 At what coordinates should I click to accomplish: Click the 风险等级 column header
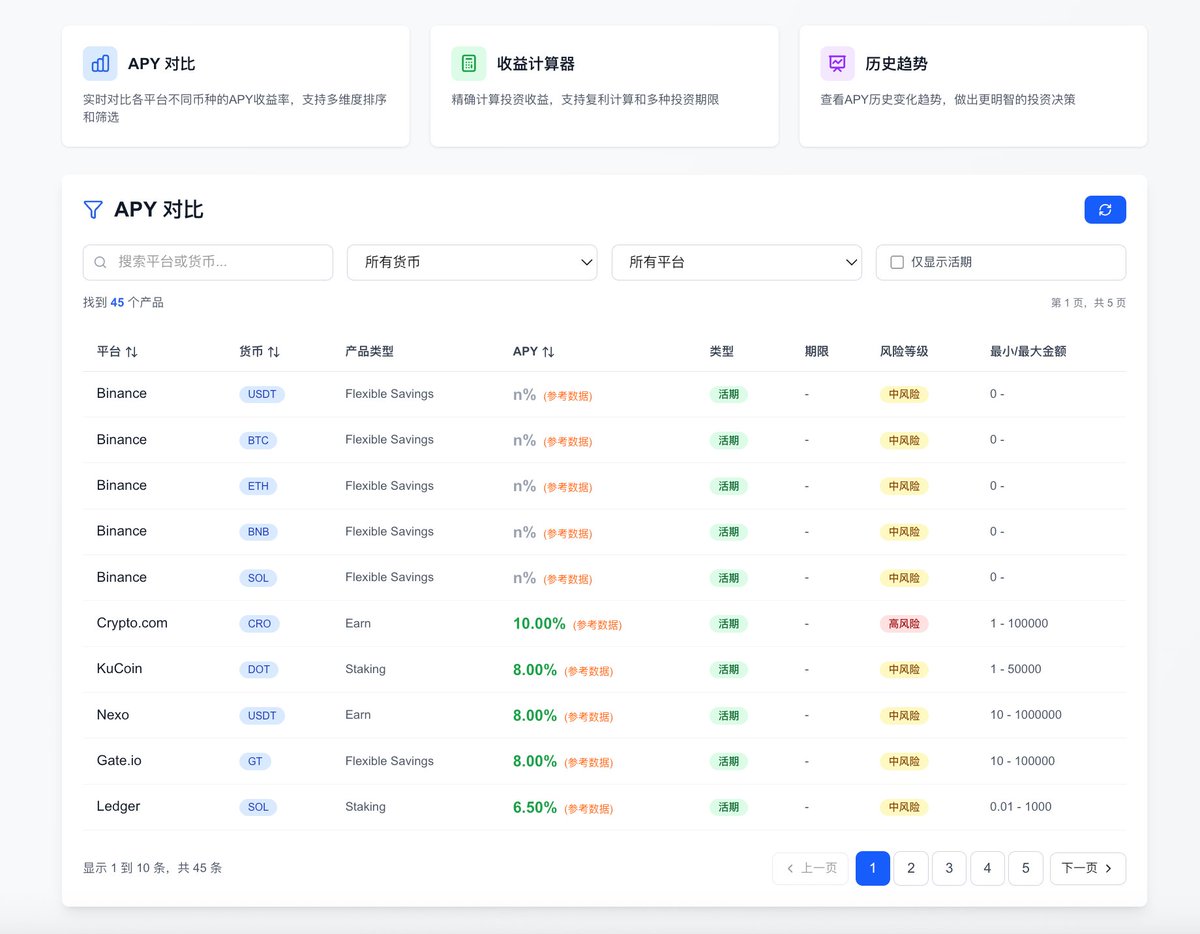[x=904, y=352]
